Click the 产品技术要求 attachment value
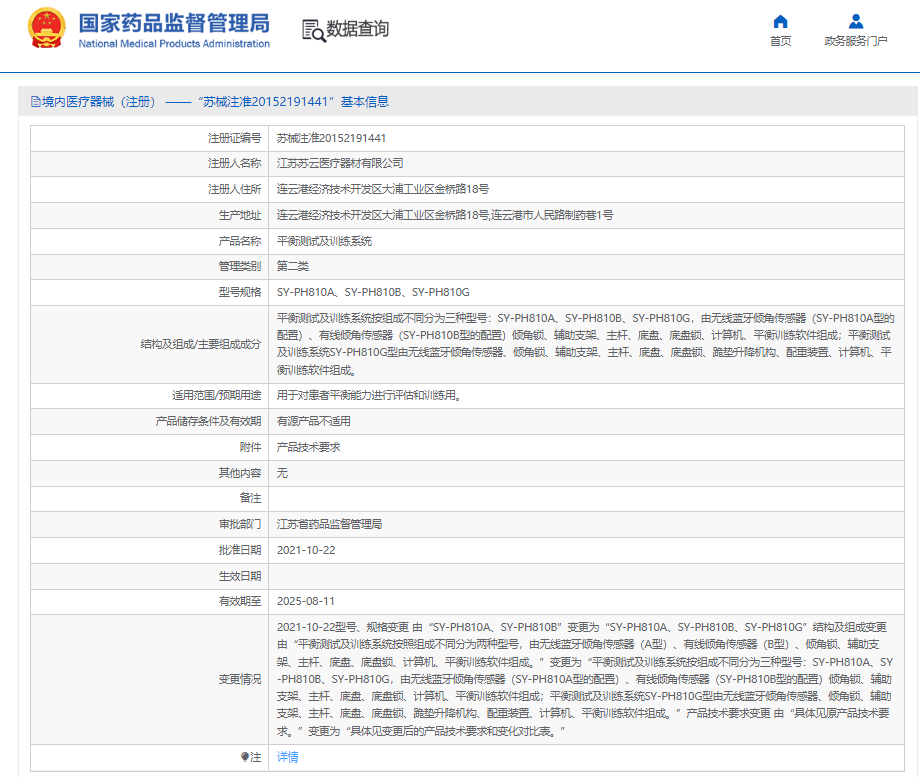920x777 pixels. pyautogui.click(x=309, y=447)
